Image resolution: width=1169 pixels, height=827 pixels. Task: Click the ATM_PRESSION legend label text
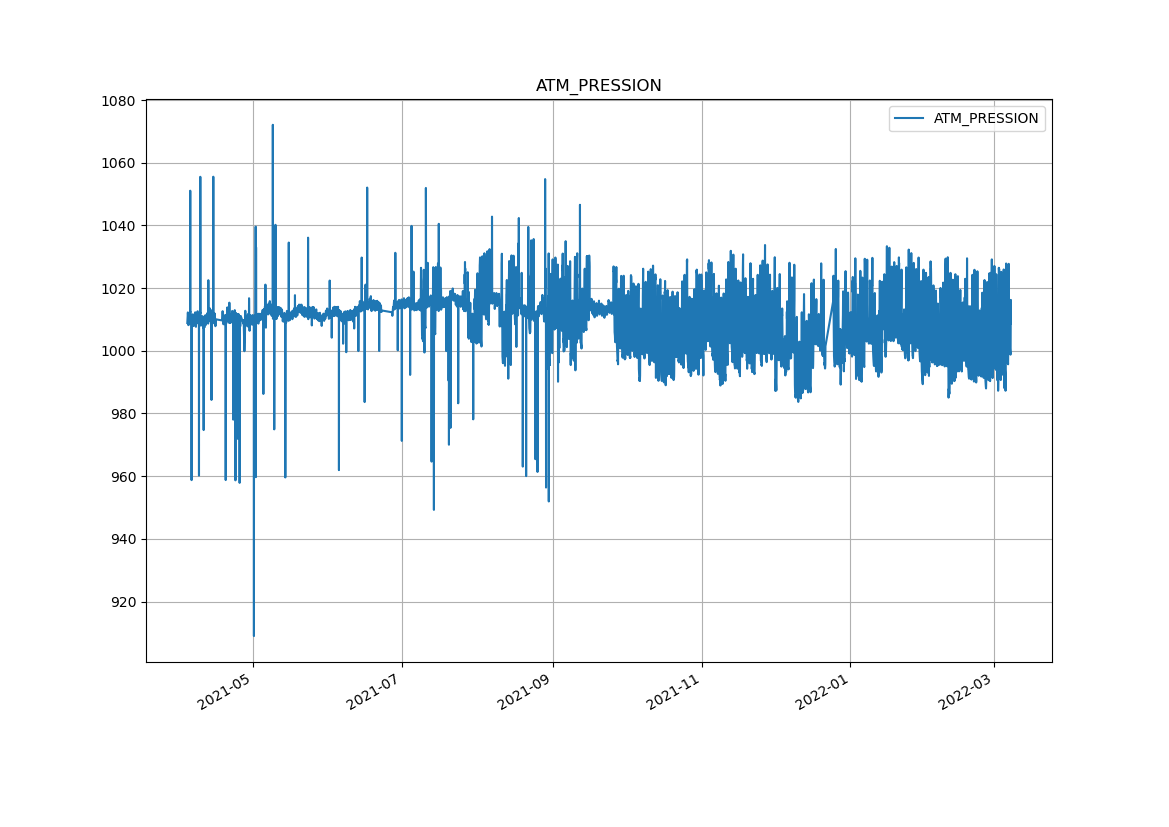tap(985, 119)
